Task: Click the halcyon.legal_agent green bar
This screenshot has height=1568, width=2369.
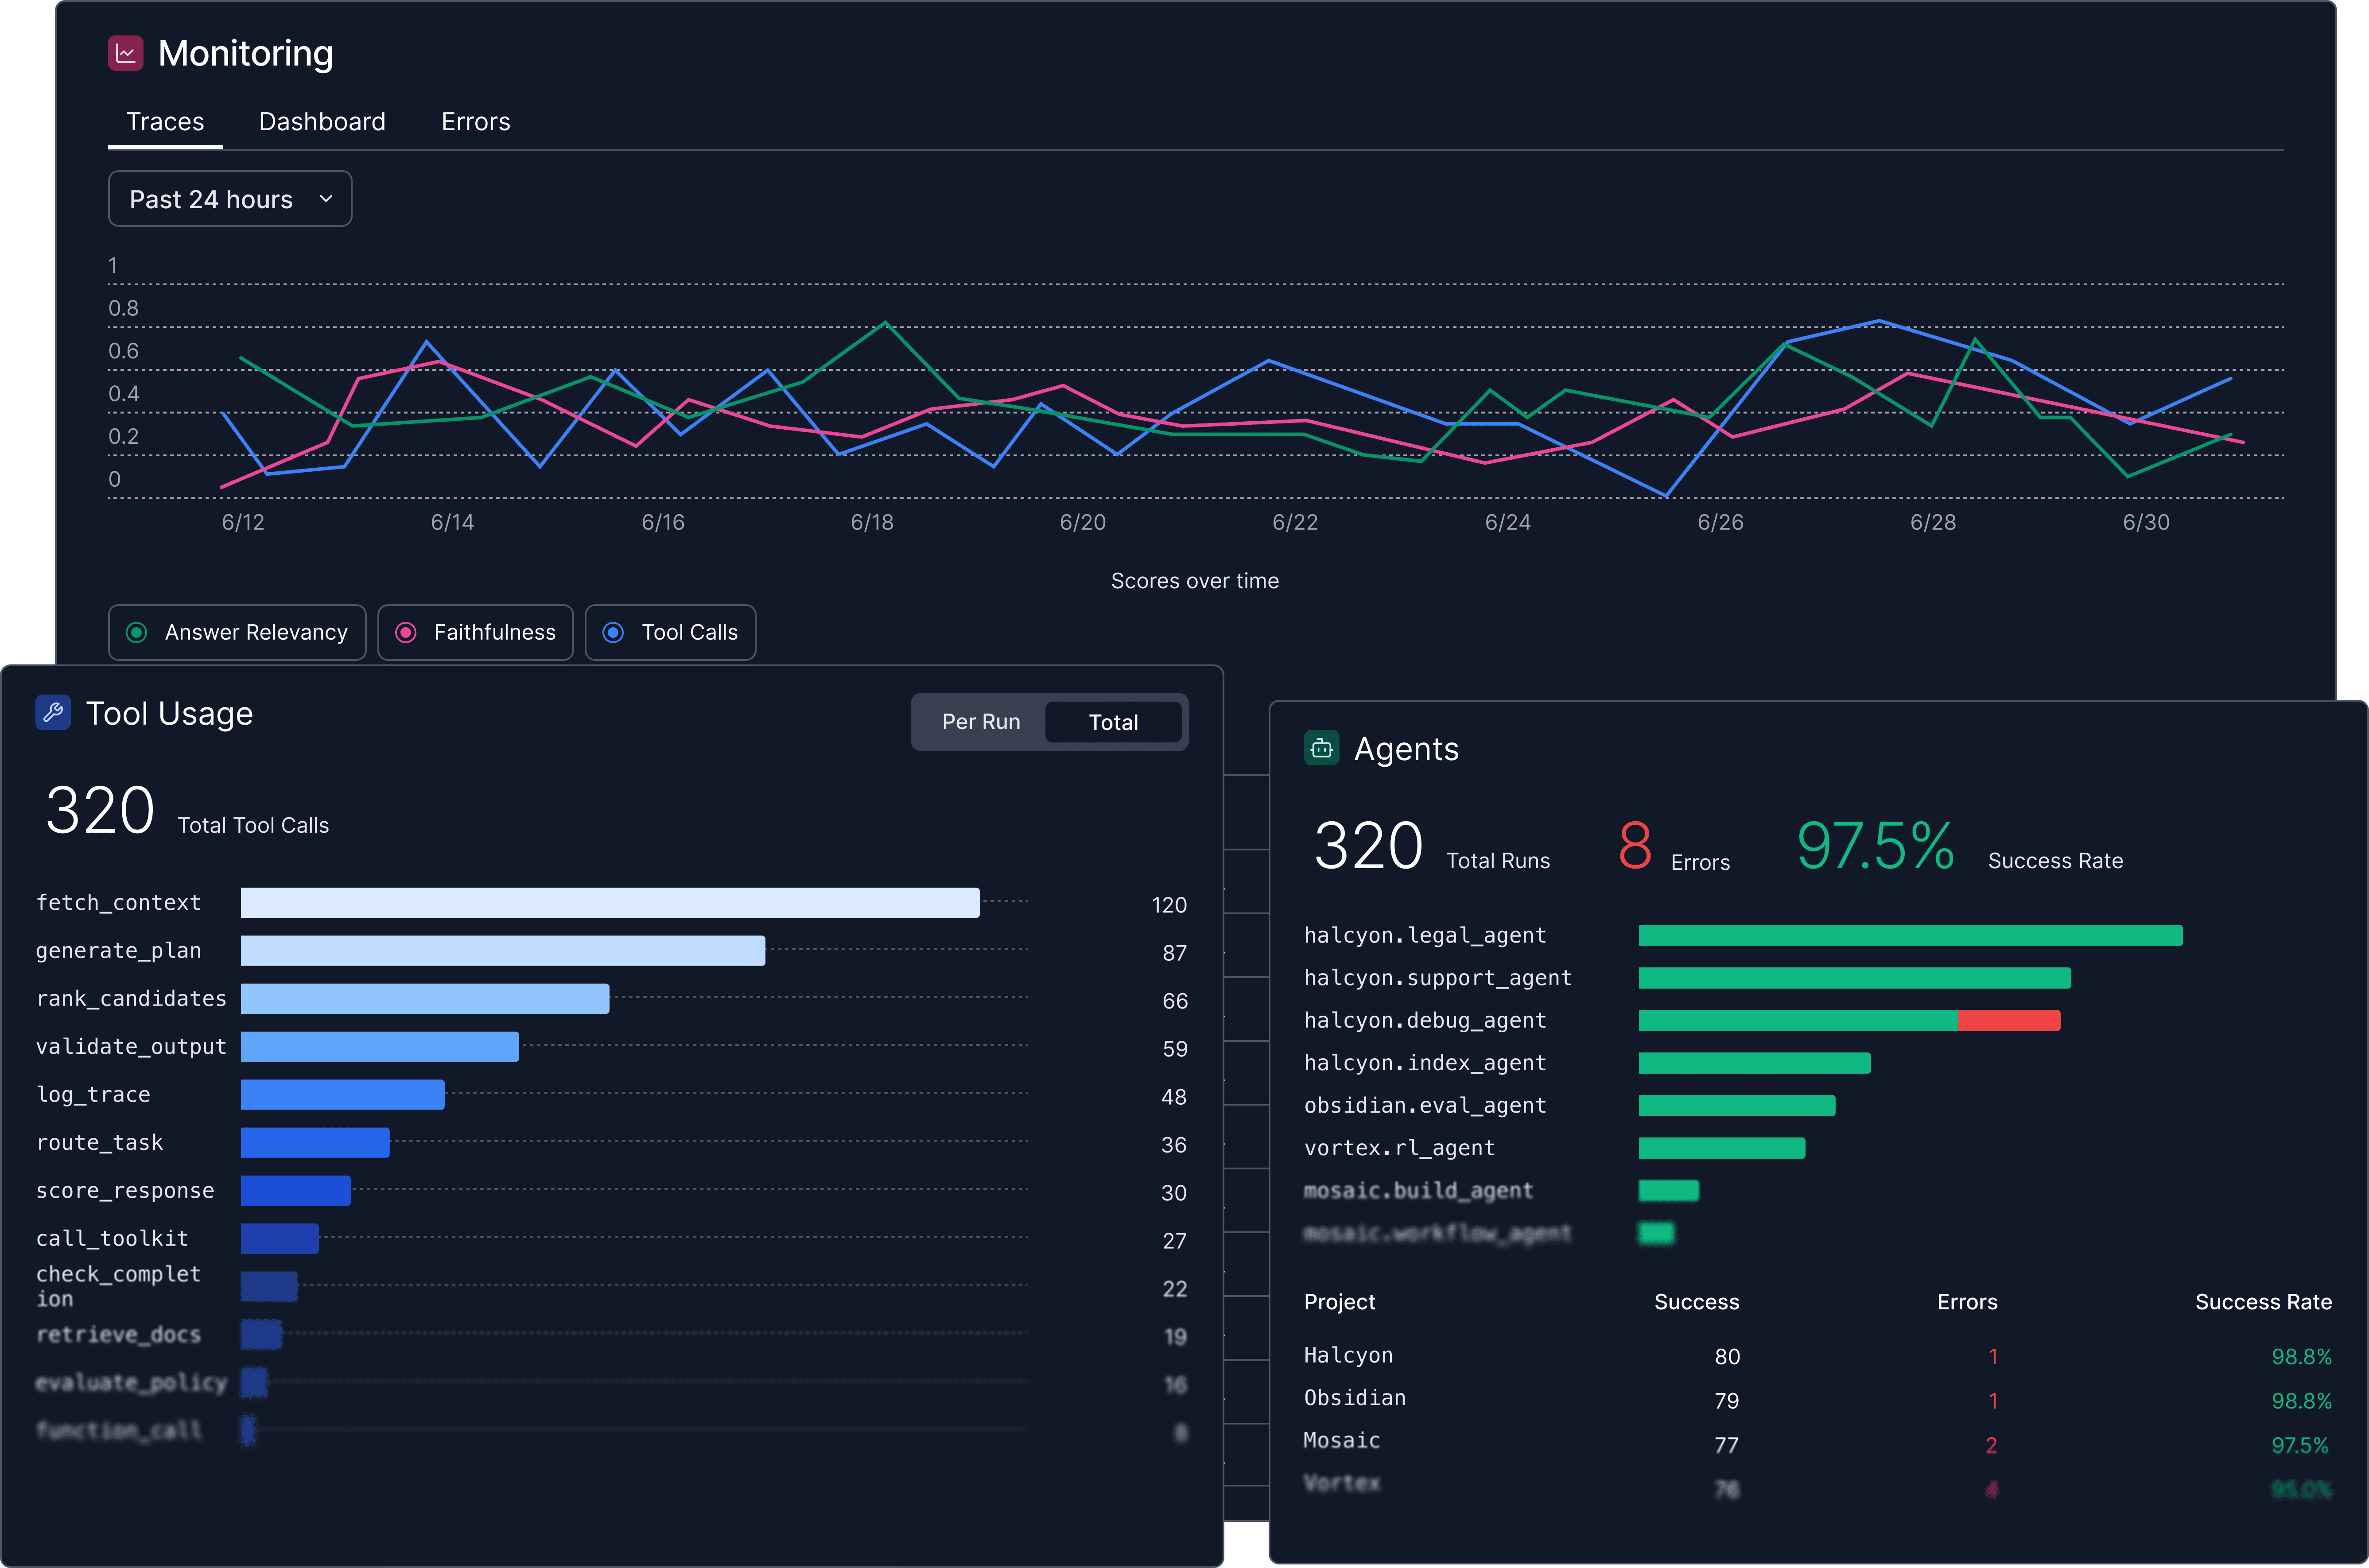Action: click(x=1910, y=936)
